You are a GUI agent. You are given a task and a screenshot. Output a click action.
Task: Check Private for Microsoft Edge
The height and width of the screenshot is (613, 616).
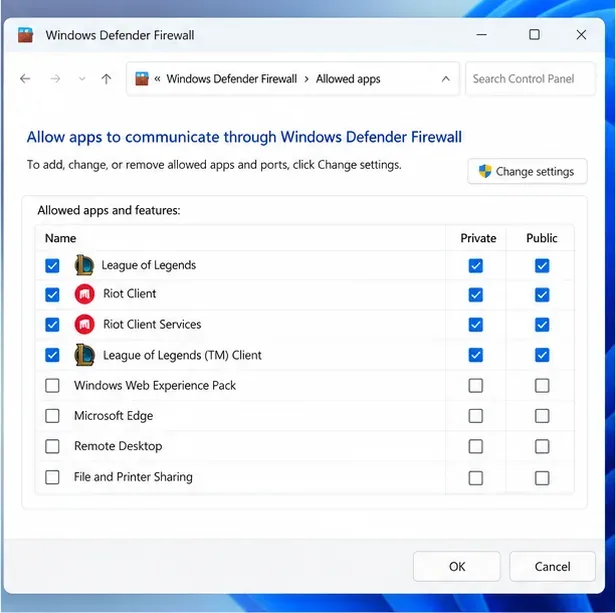click(475, 416)
